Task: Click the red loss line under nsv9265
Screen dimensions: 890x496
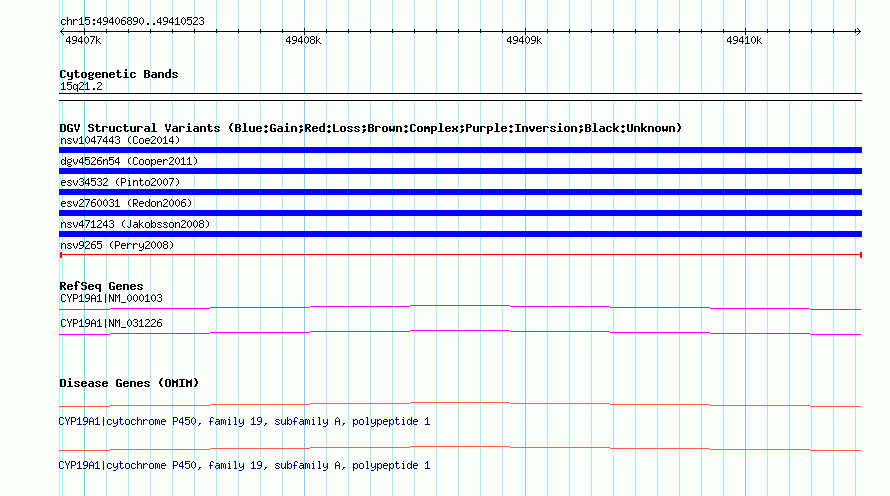Action: coord(460,255)
